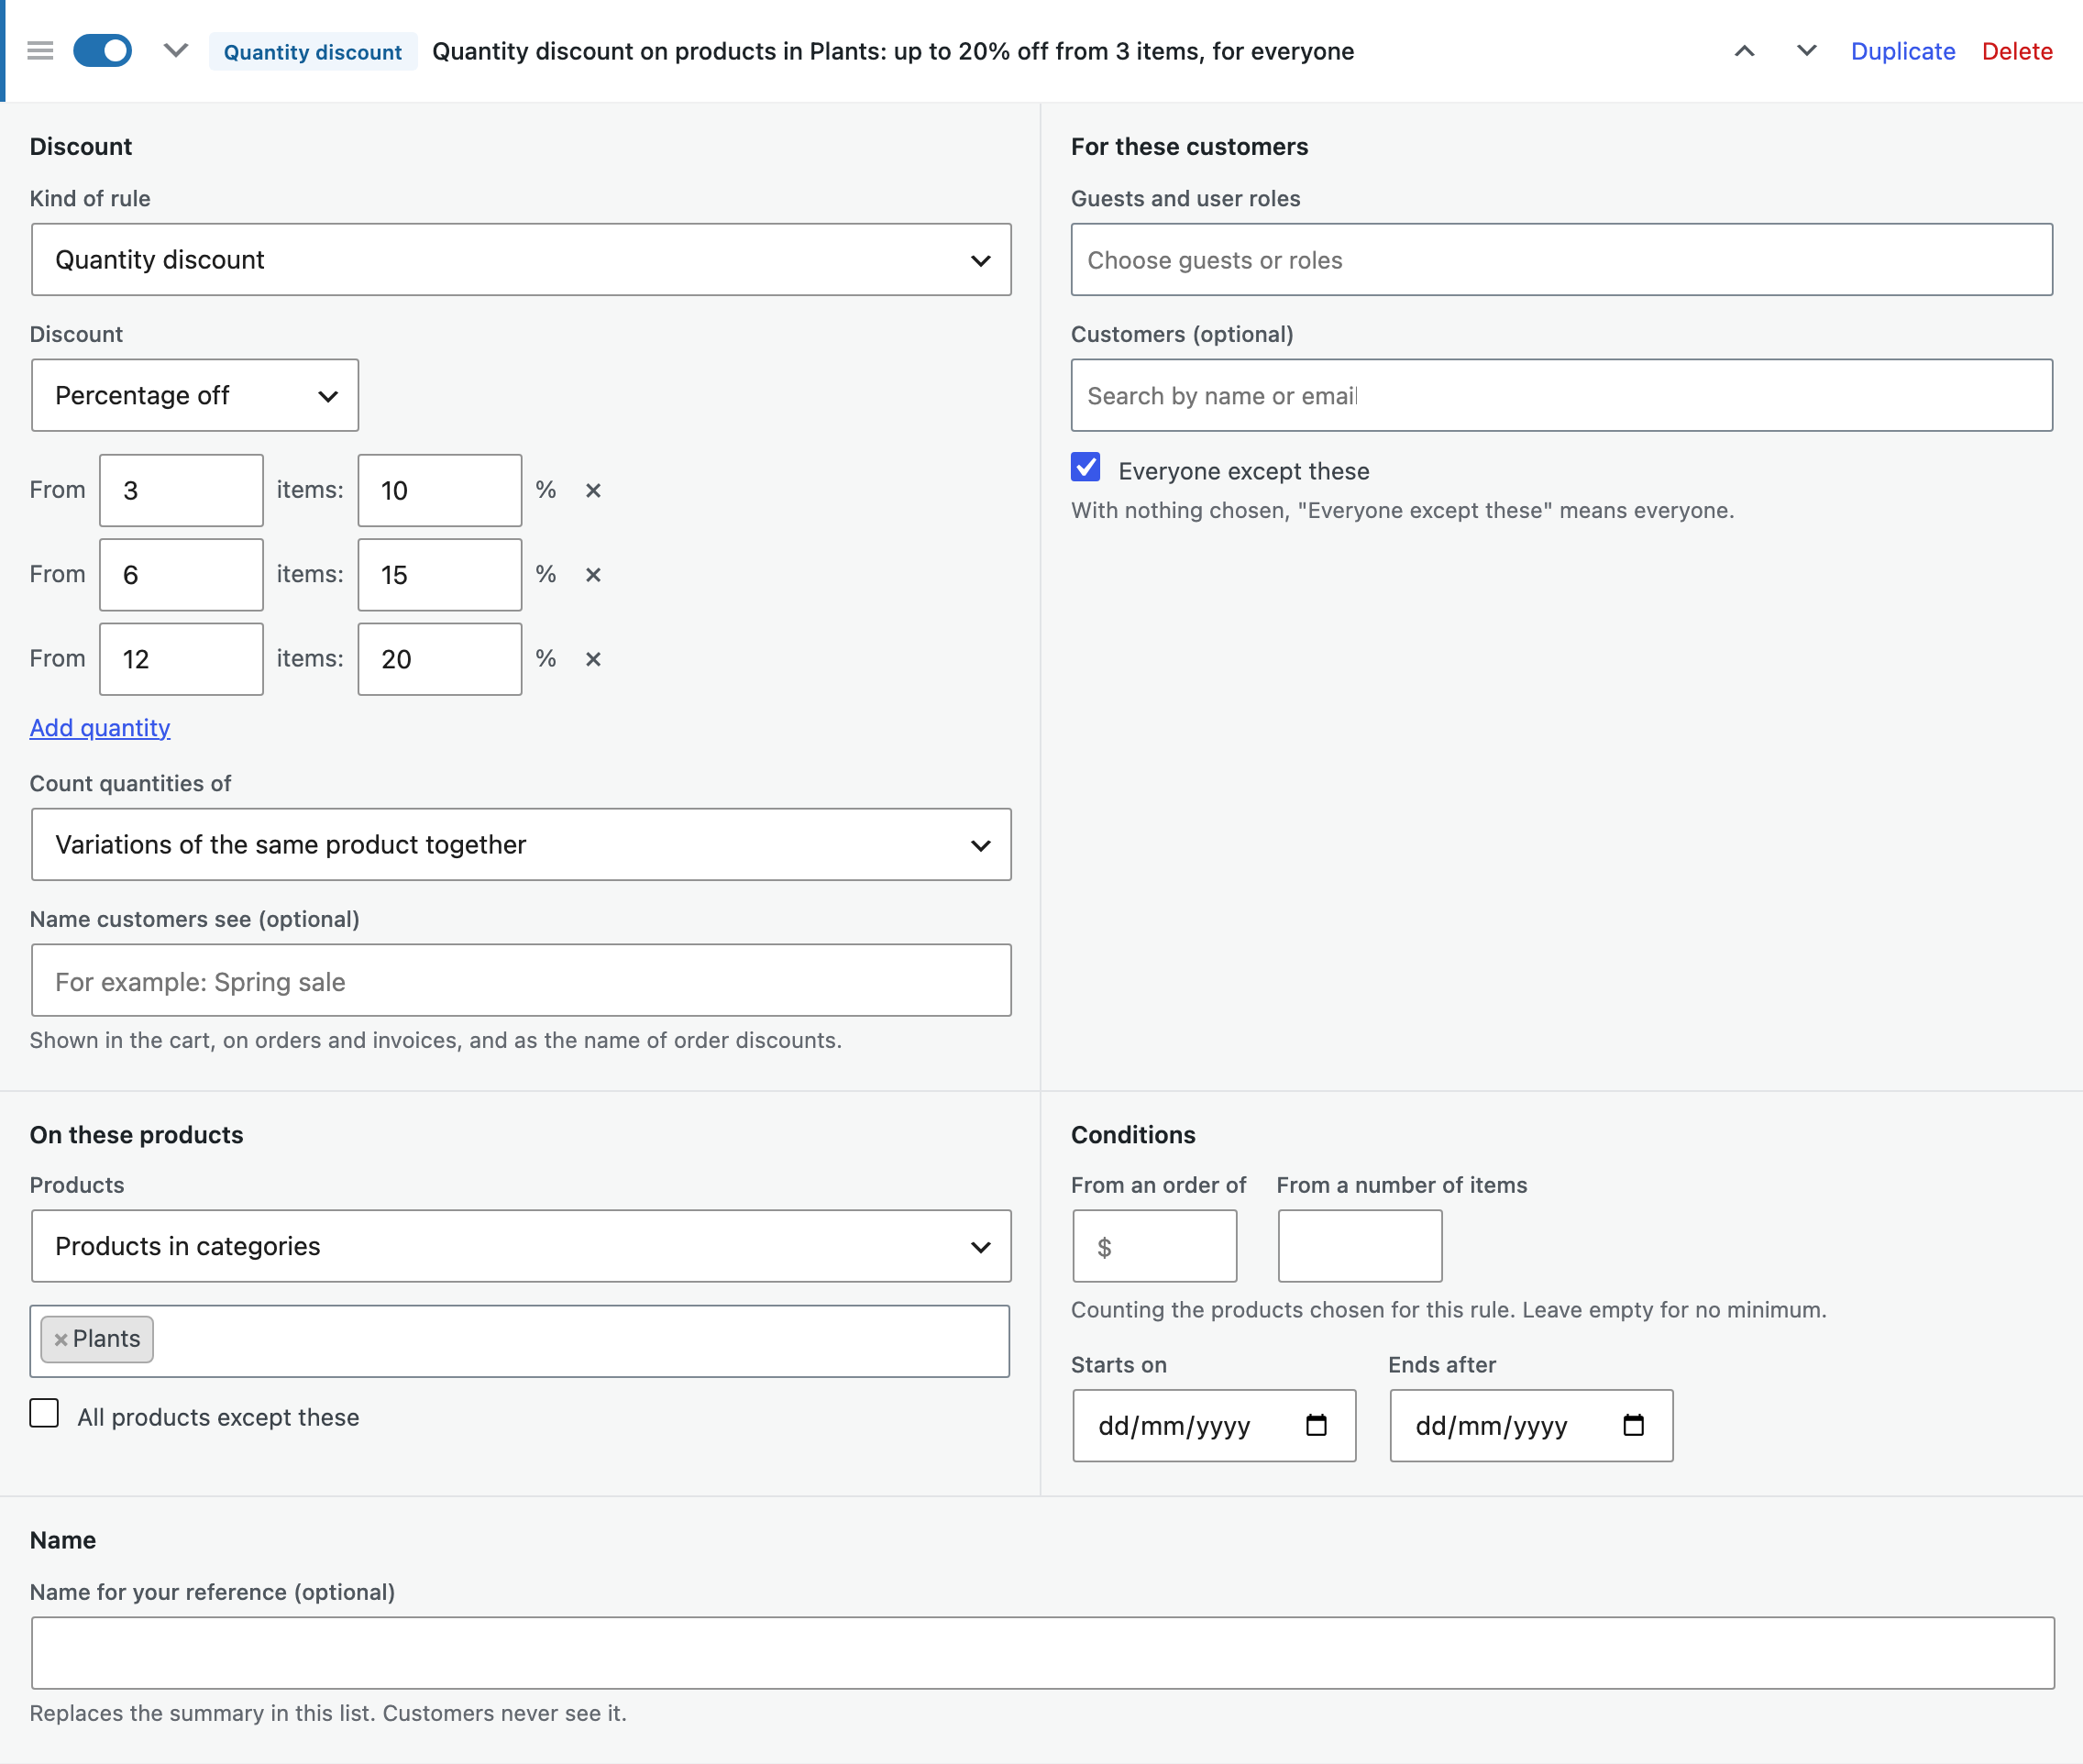Click the Name customers see field
Viewport: 2083px width, 1764px height.
coord(521,981)
